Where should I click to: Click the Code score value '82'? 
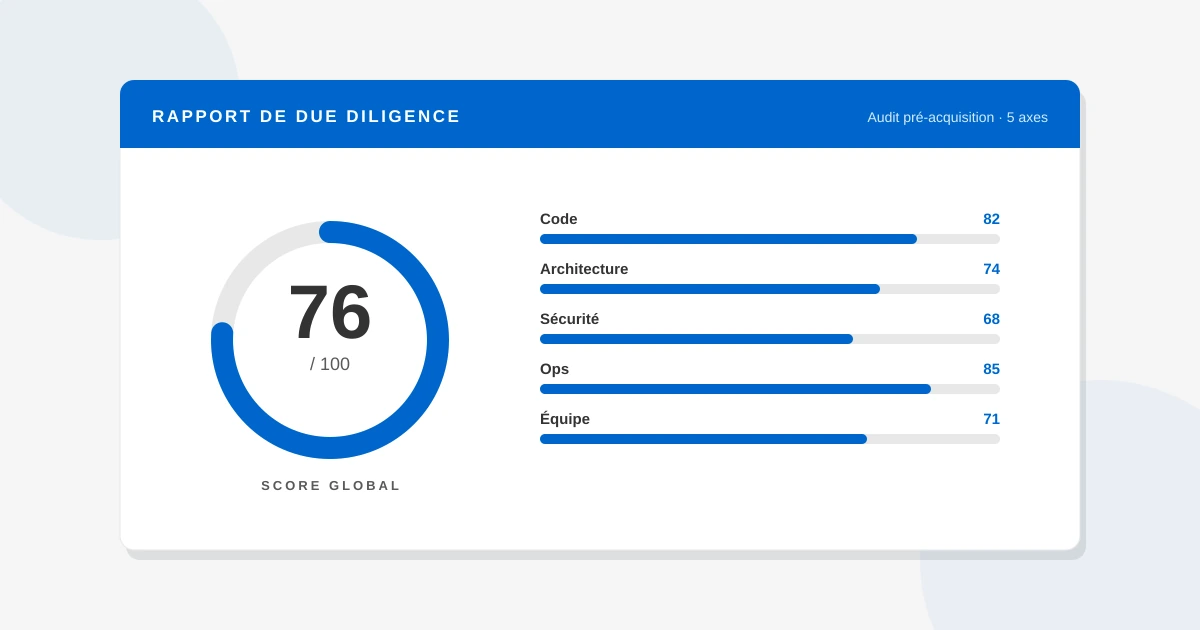coord(991,219)
